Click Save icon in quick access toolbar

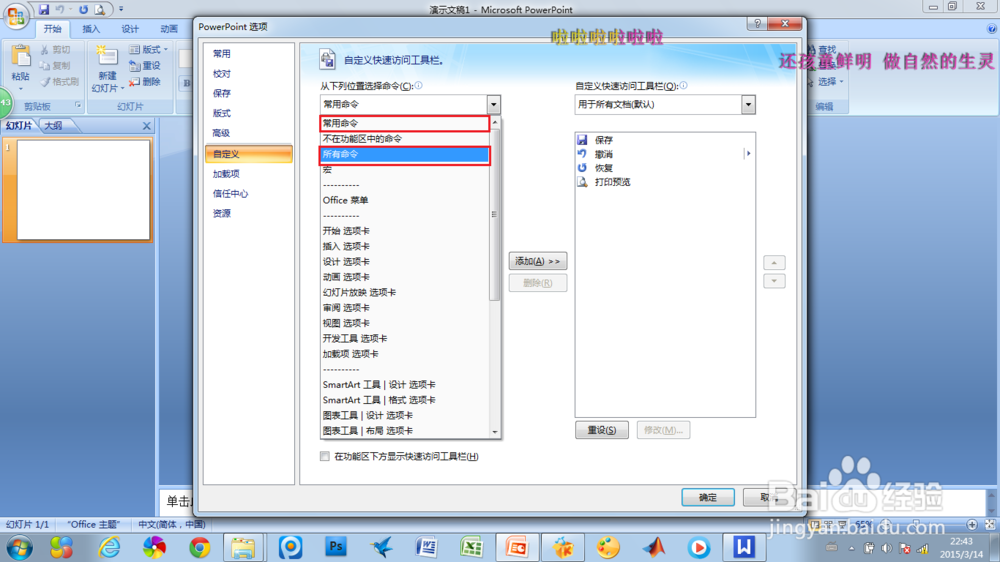click(x=43, y=10)
